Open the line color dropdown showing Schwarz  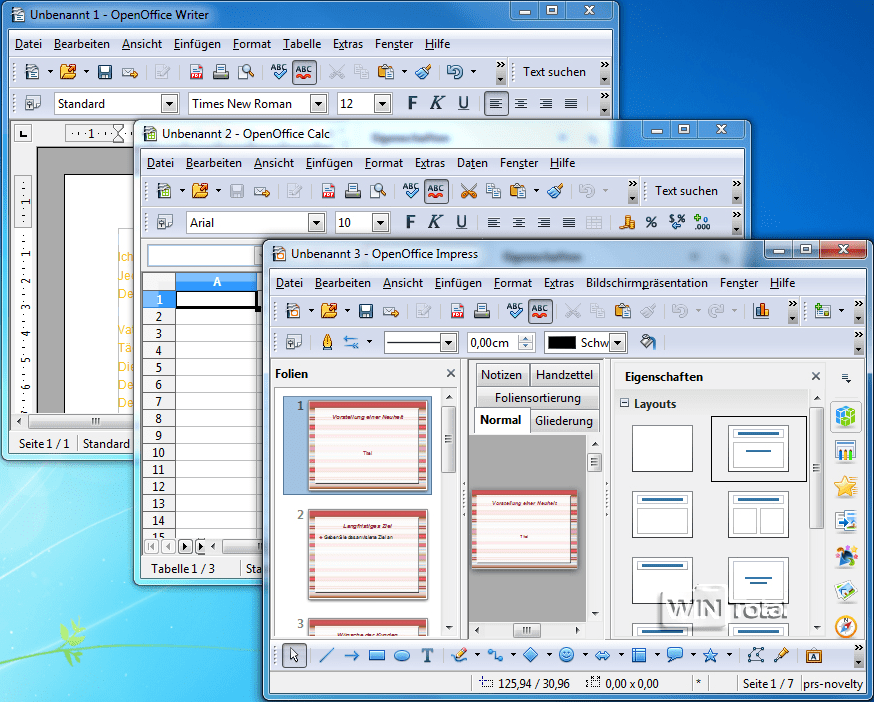pyautogui.click(x=617, y=343)
